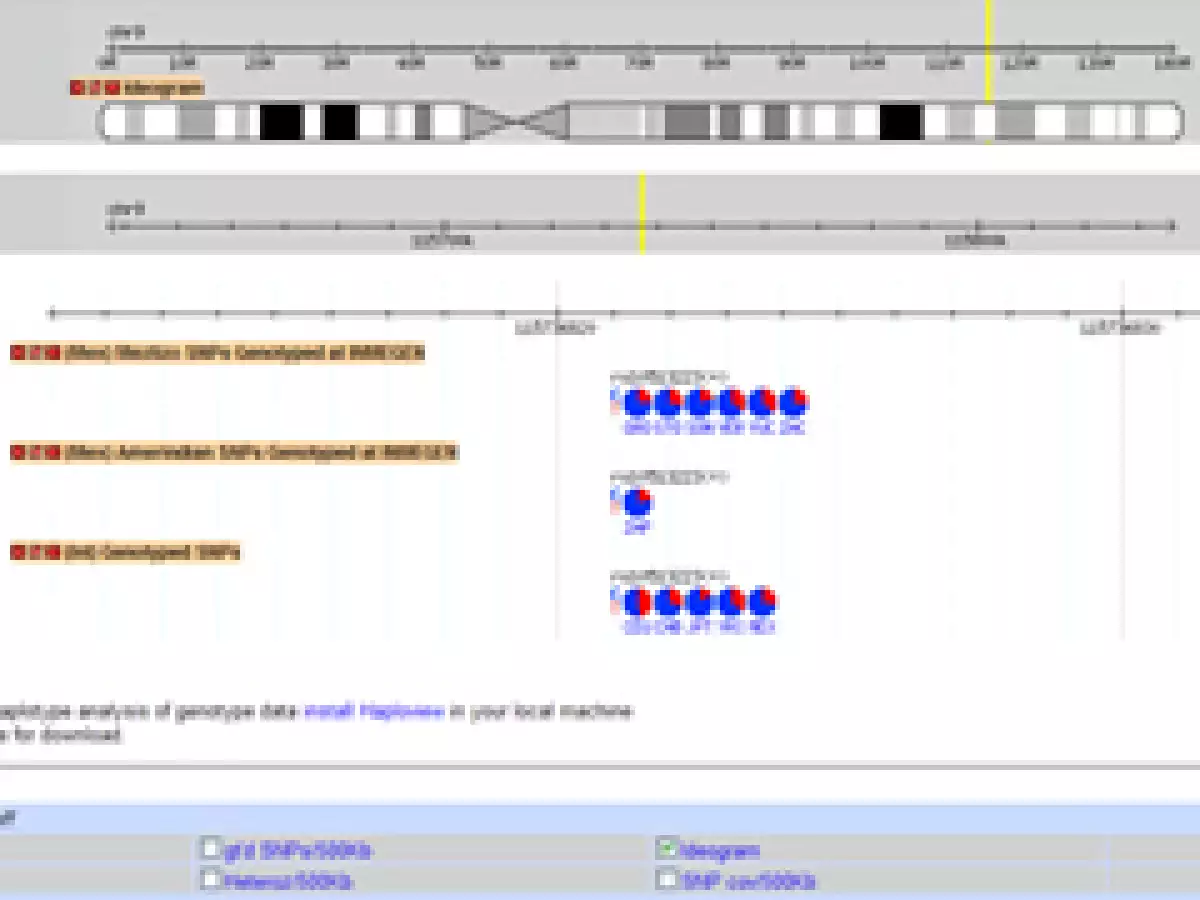
Task: Click first SNP pie chart in Mestizo track
Action: [x=636, y=403]
